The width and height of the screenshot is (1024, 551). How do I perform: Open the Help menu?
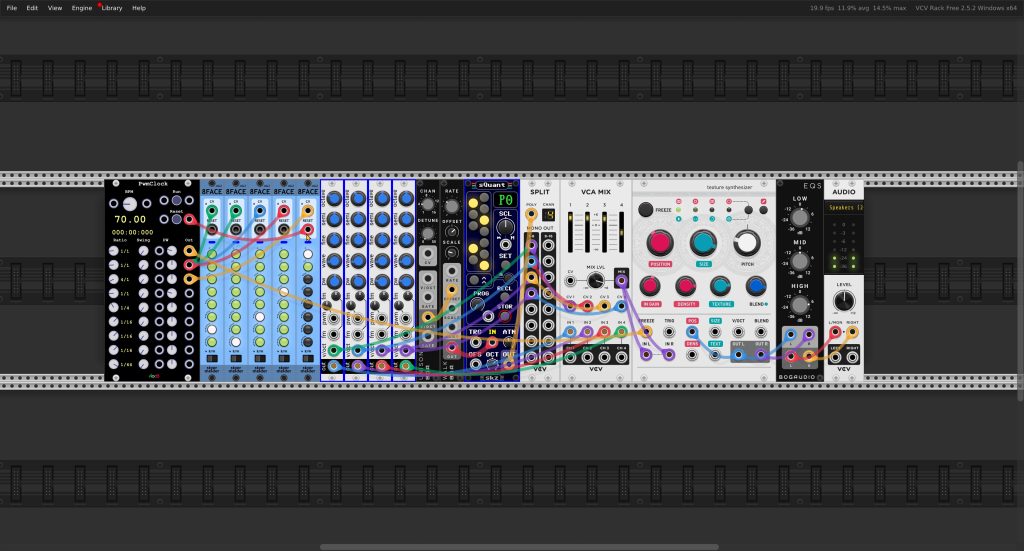[x=139, y=8]
